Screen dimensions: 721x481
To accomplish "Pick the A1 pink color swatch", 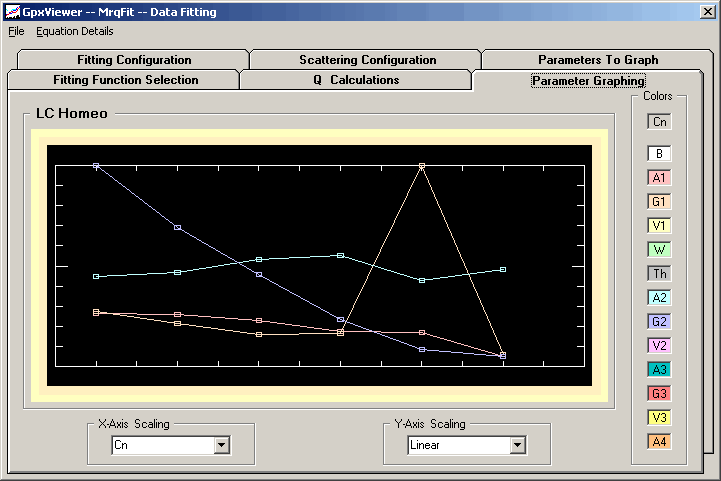I will pyautogui.click(x=659, y=178).
